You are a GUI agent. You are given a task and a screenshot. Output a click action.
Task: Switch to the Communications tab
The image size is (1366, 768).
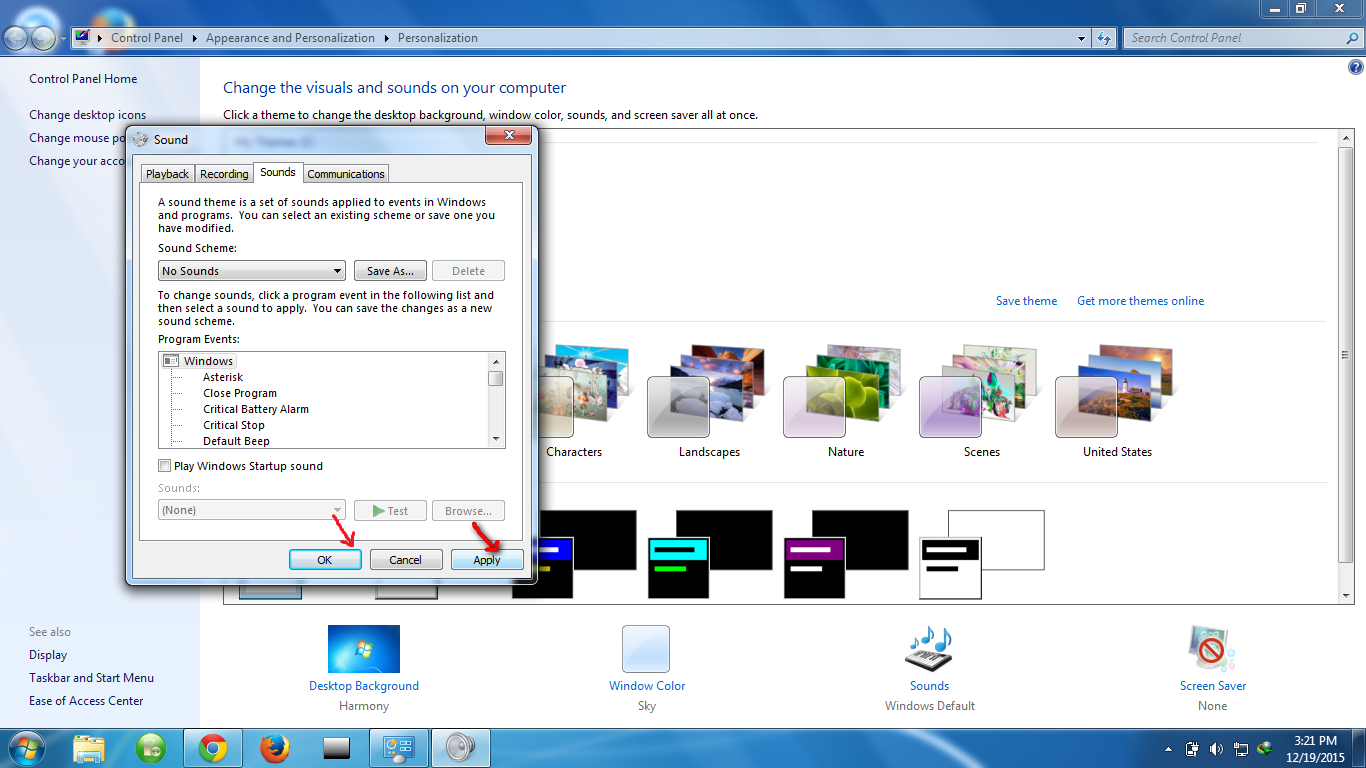346,174
